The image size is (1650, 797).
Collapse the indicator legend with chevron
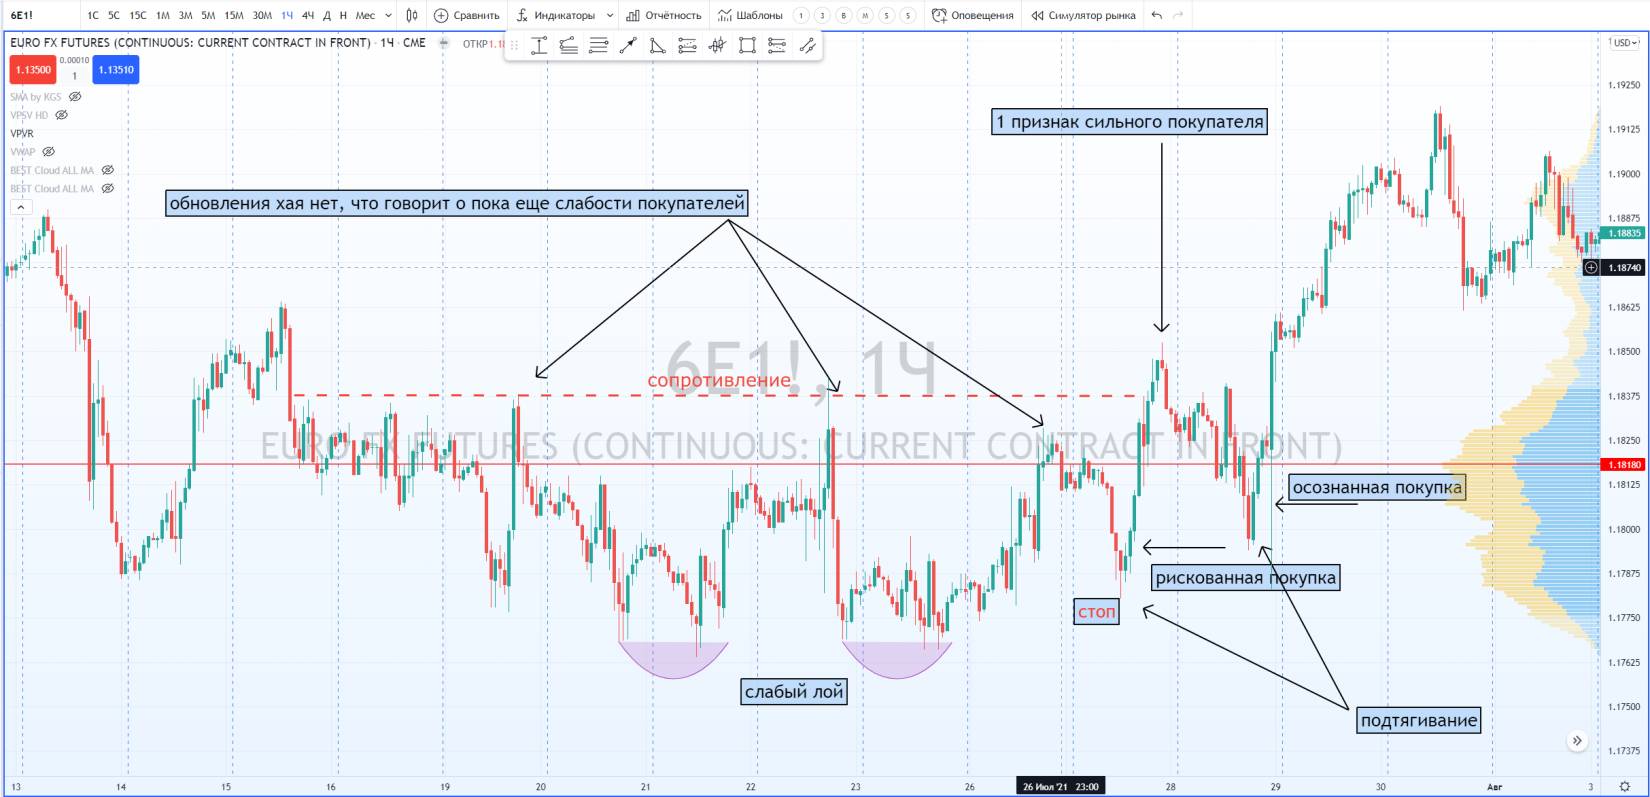(20, 207)
